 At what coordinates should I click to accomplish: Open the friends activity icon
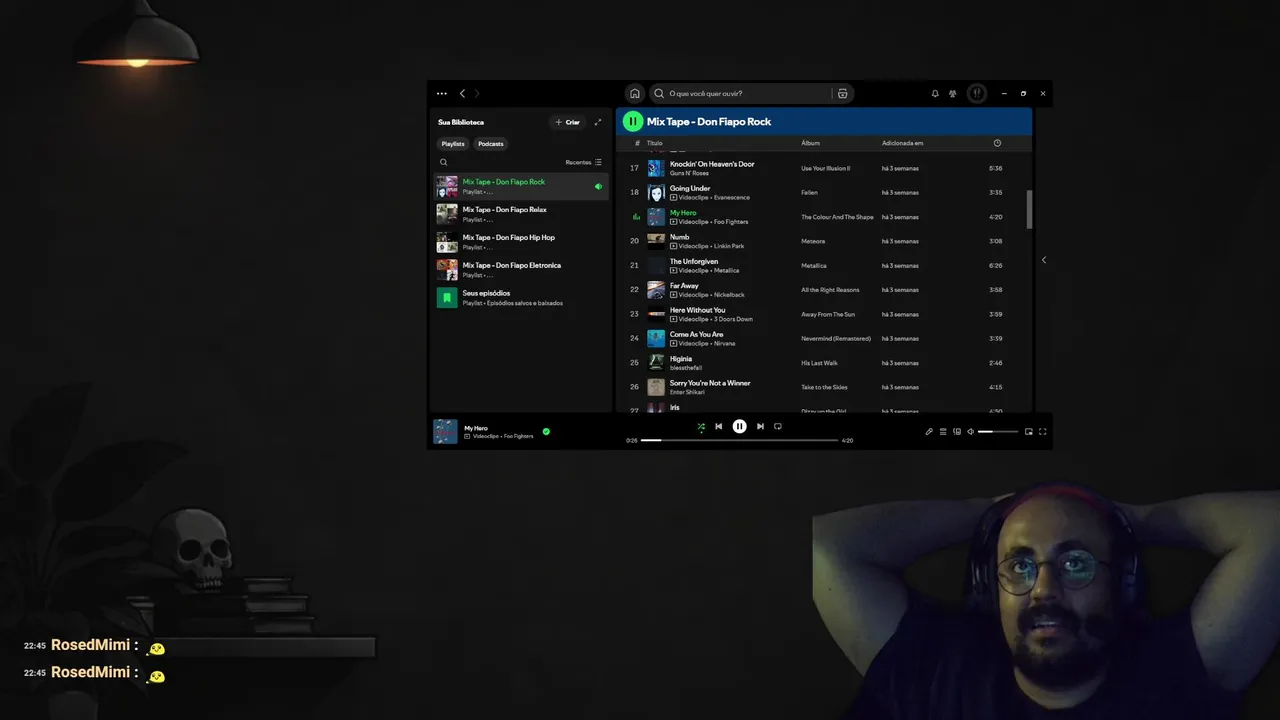953,93
